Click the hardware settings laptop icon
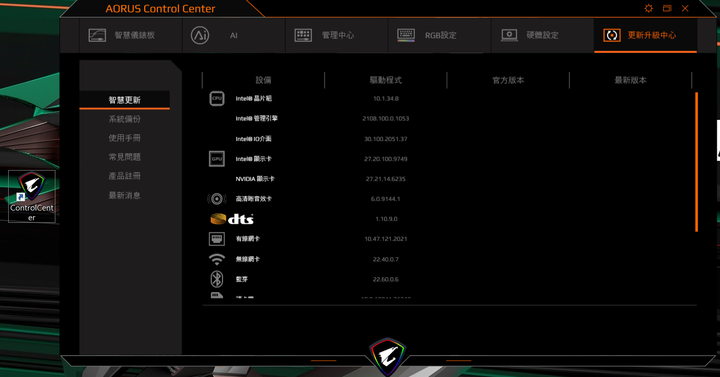The height and width of the screenshot is (377, 720). [x=509, y=35]
